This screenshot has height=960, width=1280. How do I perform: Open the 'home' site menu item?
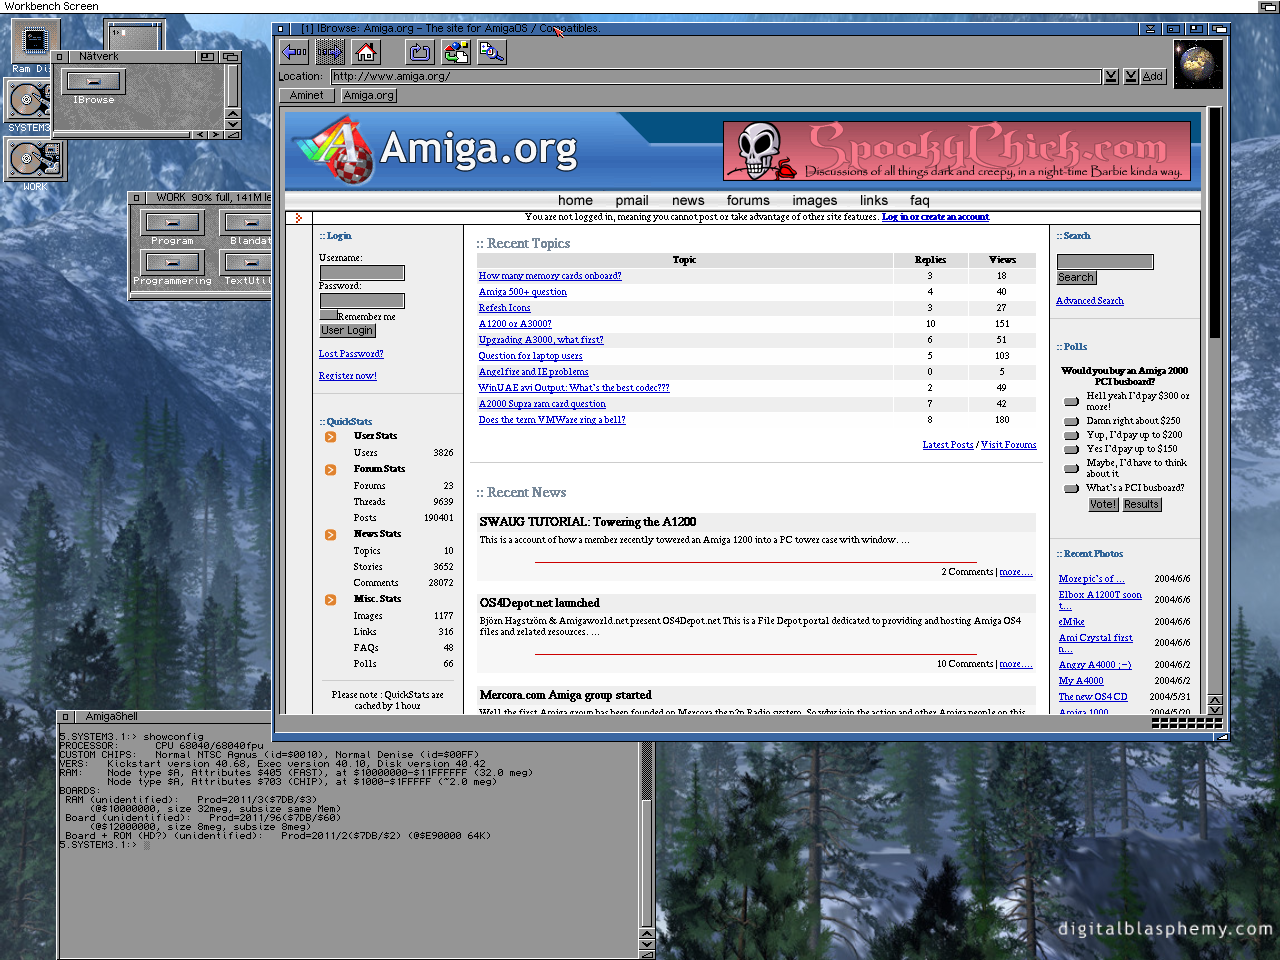(575, 200)
